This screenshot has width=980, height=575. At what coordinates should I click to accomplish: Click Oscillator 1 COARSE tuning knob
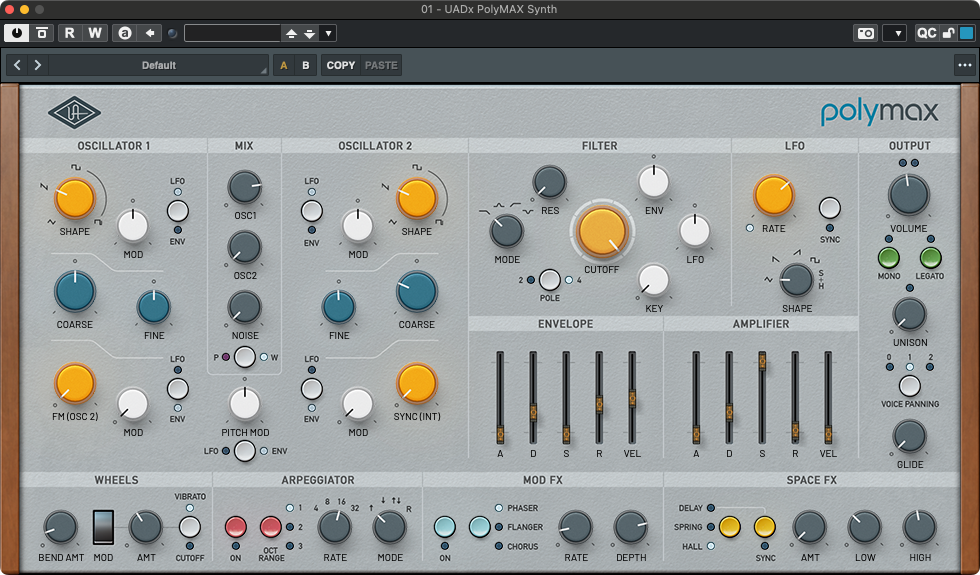pyautogui.click(x=74, y=291)
